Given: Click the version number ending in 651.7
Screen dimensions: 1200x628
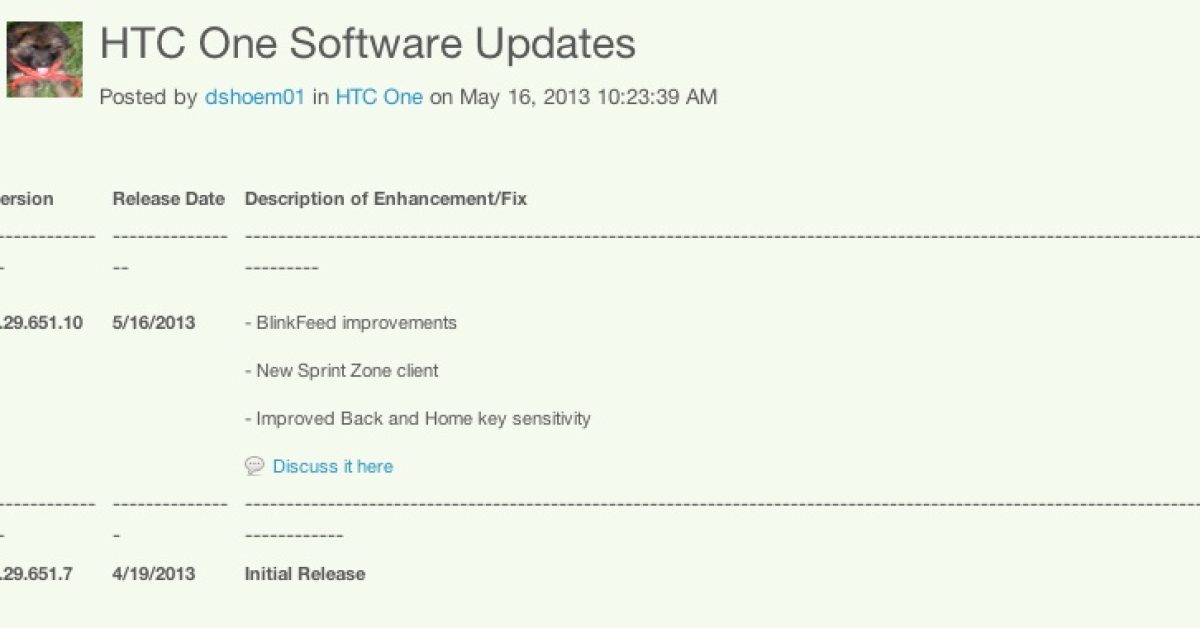Looking at the screenshot, I should [36, 574].
